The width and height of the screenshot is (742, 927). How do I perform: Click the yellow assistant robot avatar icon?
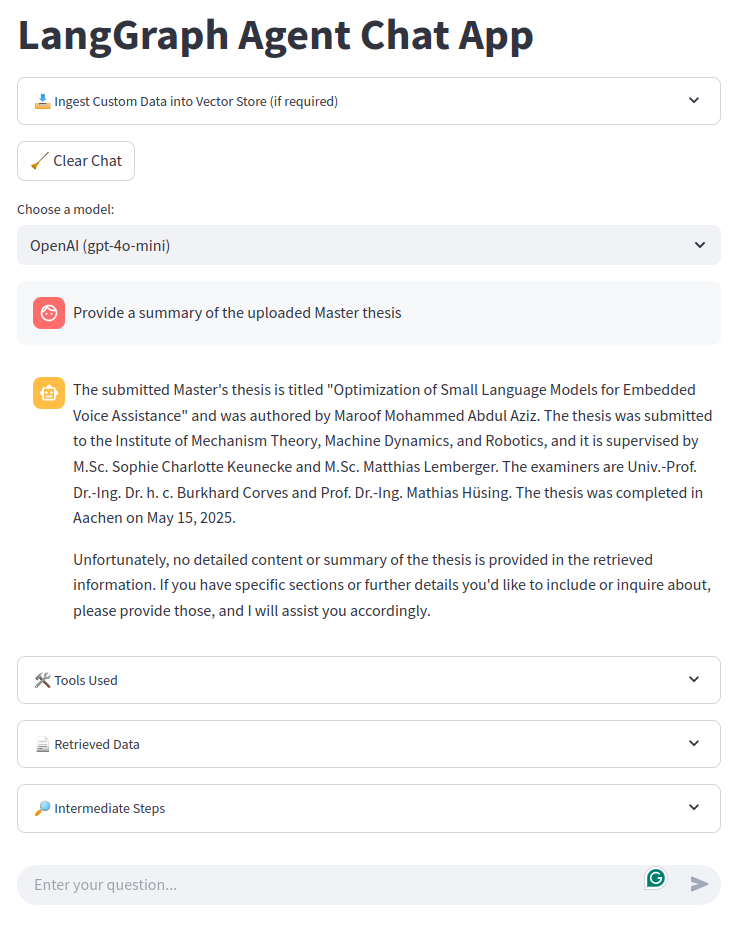pyautogui.click(x=48, y=393)
